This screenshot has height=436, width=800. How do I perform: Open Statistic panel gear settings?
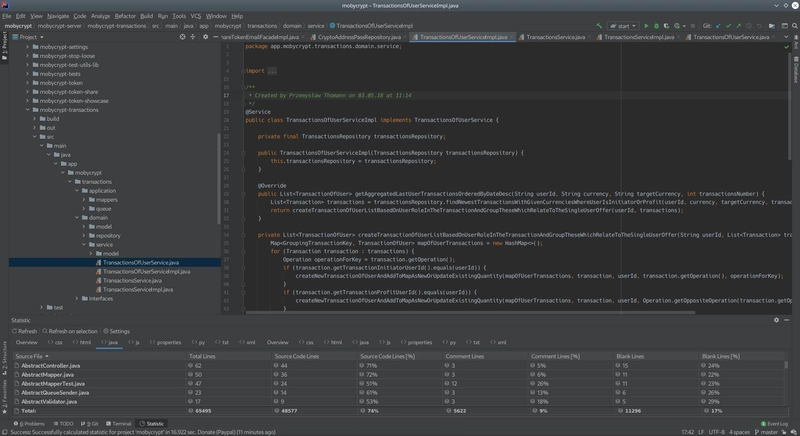776,320
